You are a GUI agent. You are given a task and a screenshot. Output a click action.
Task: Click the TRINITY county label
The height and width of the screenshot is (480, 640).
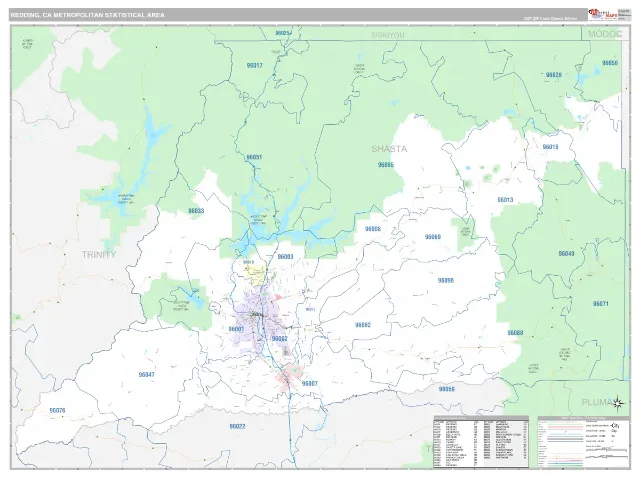point(99,255)
